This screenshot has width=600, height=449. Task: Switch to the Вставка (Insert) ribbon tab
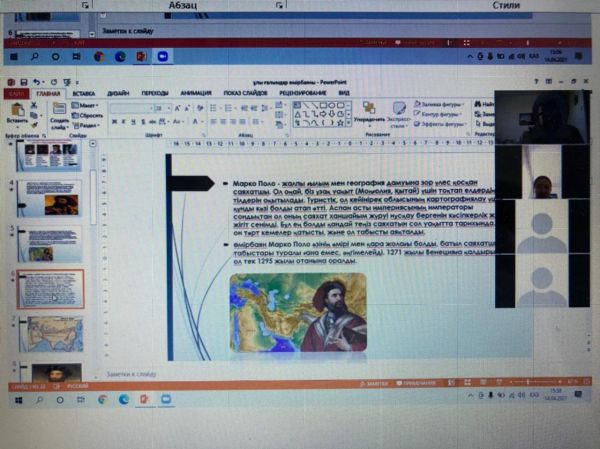(x=84, y=93)
